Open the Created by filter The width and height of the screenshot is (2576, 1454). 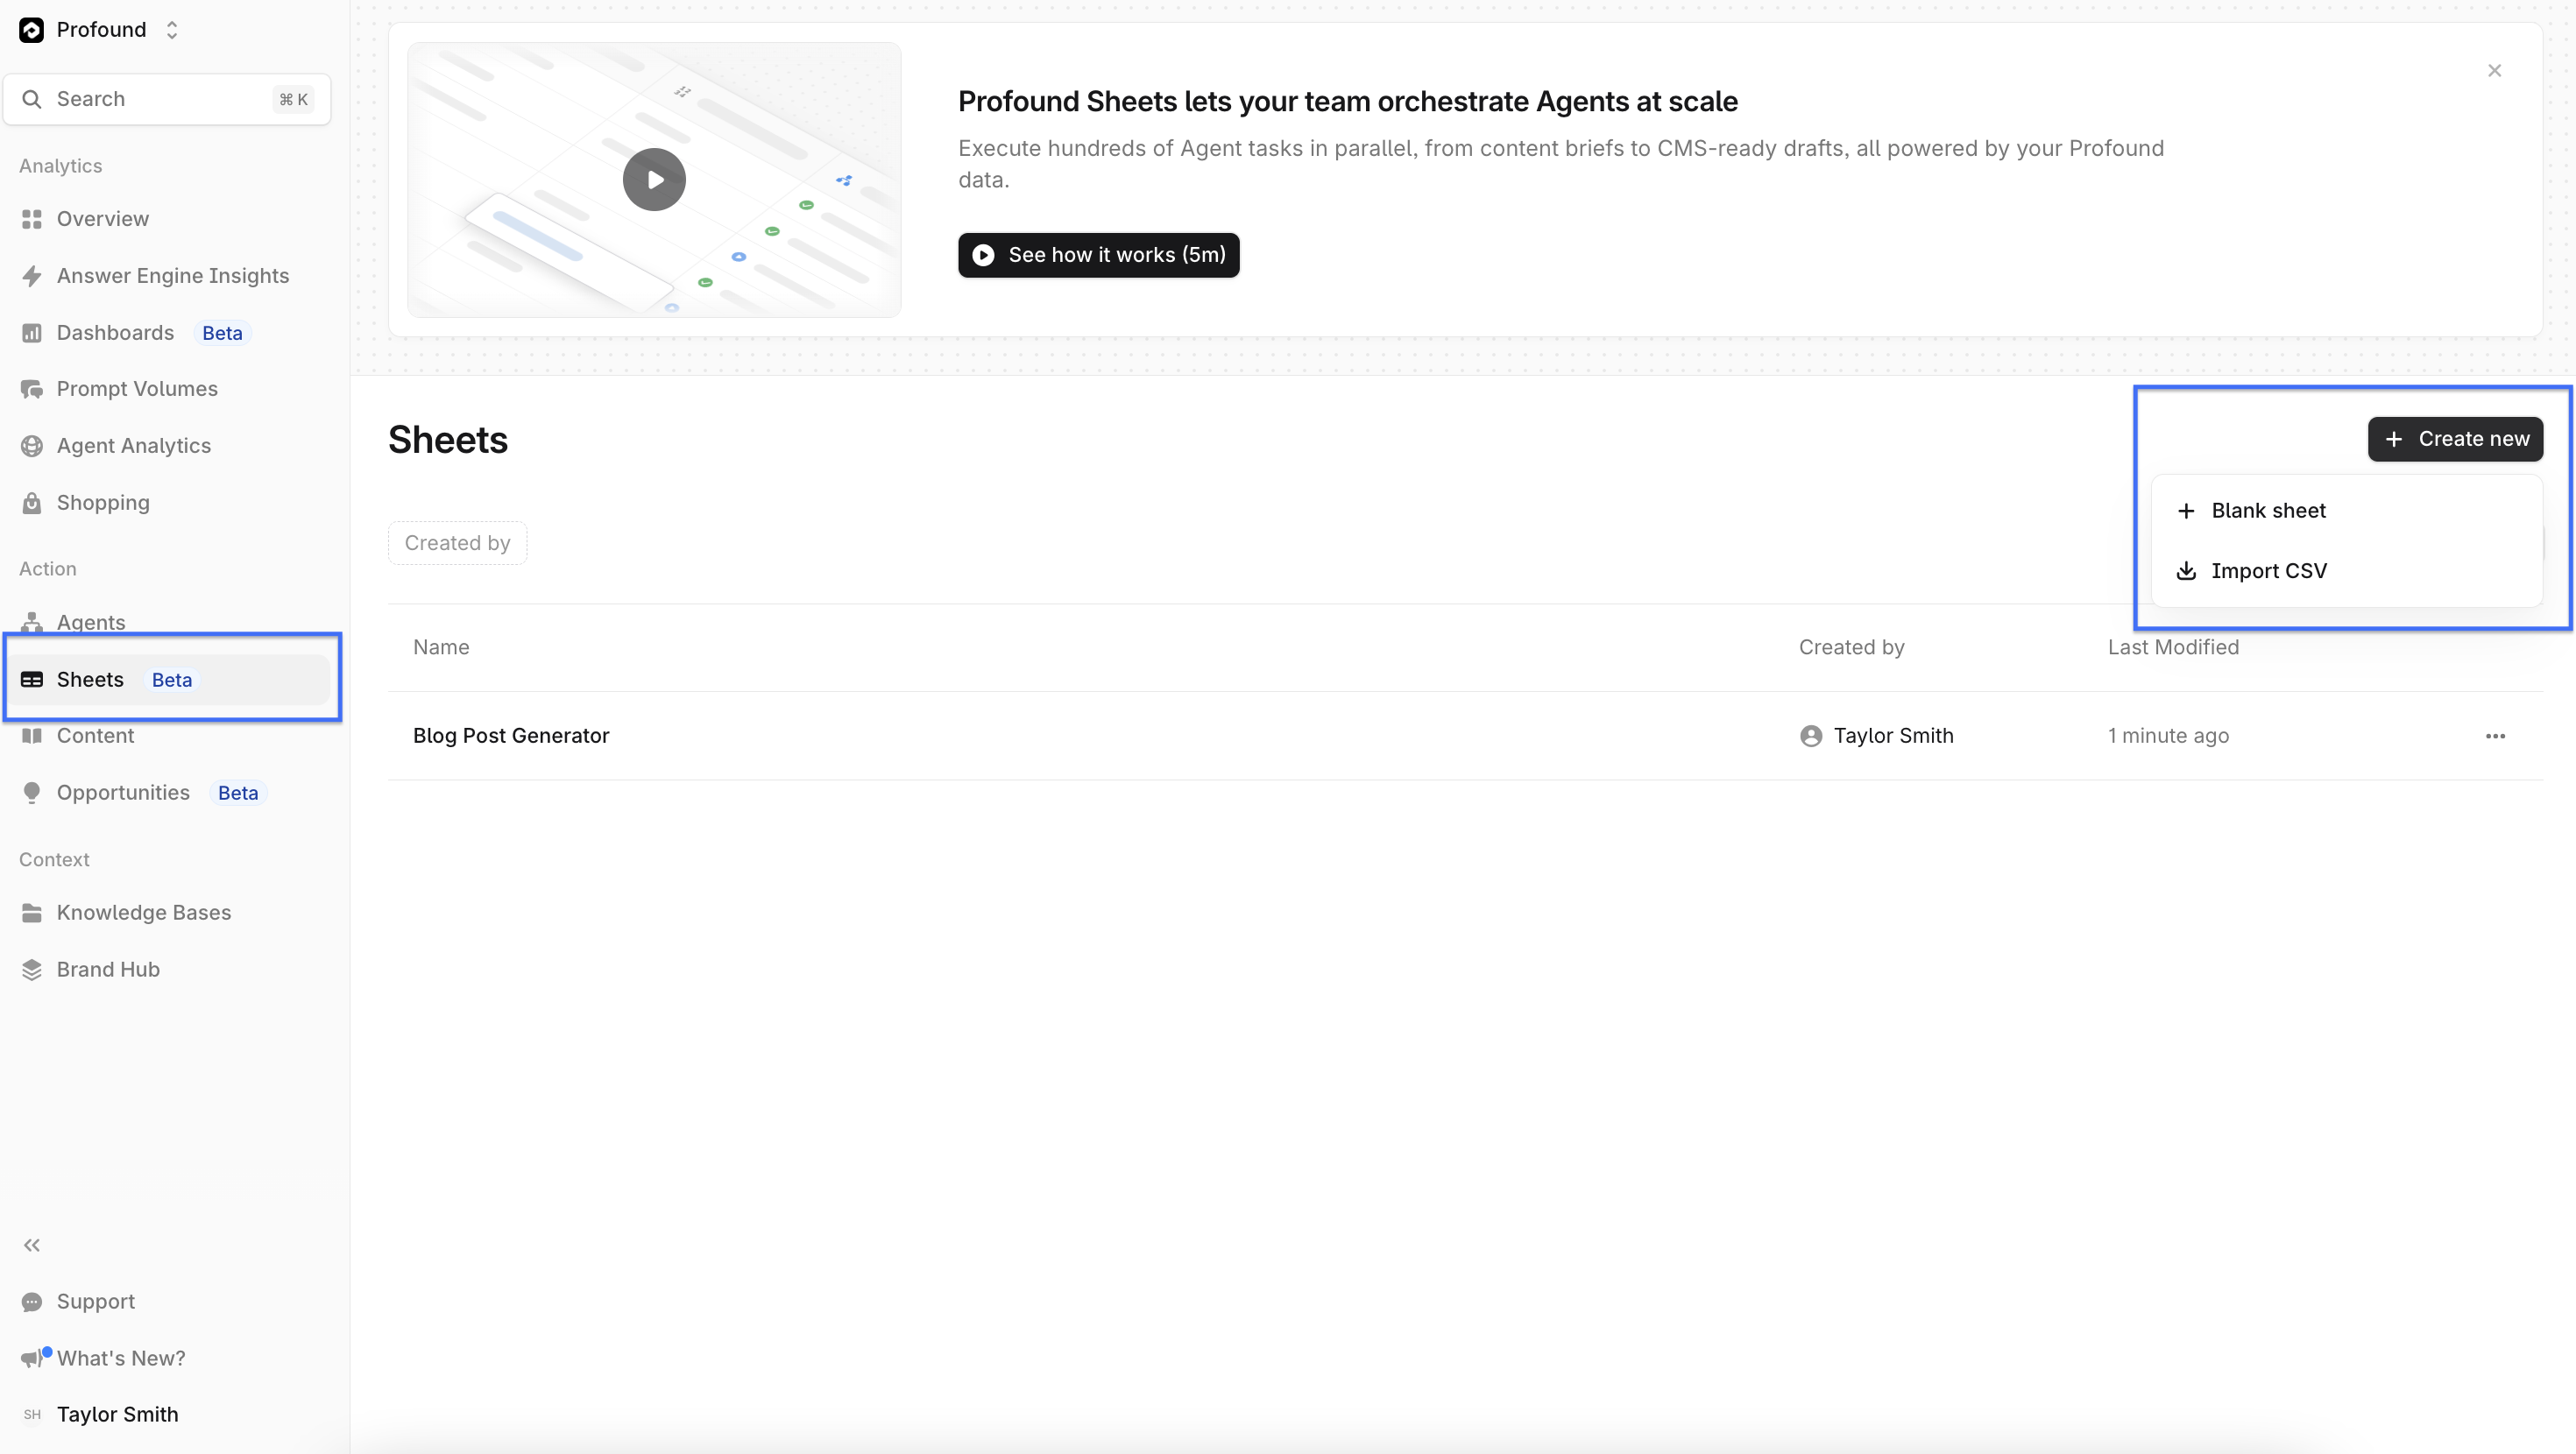pyautogui.click(x=457, y=543)
